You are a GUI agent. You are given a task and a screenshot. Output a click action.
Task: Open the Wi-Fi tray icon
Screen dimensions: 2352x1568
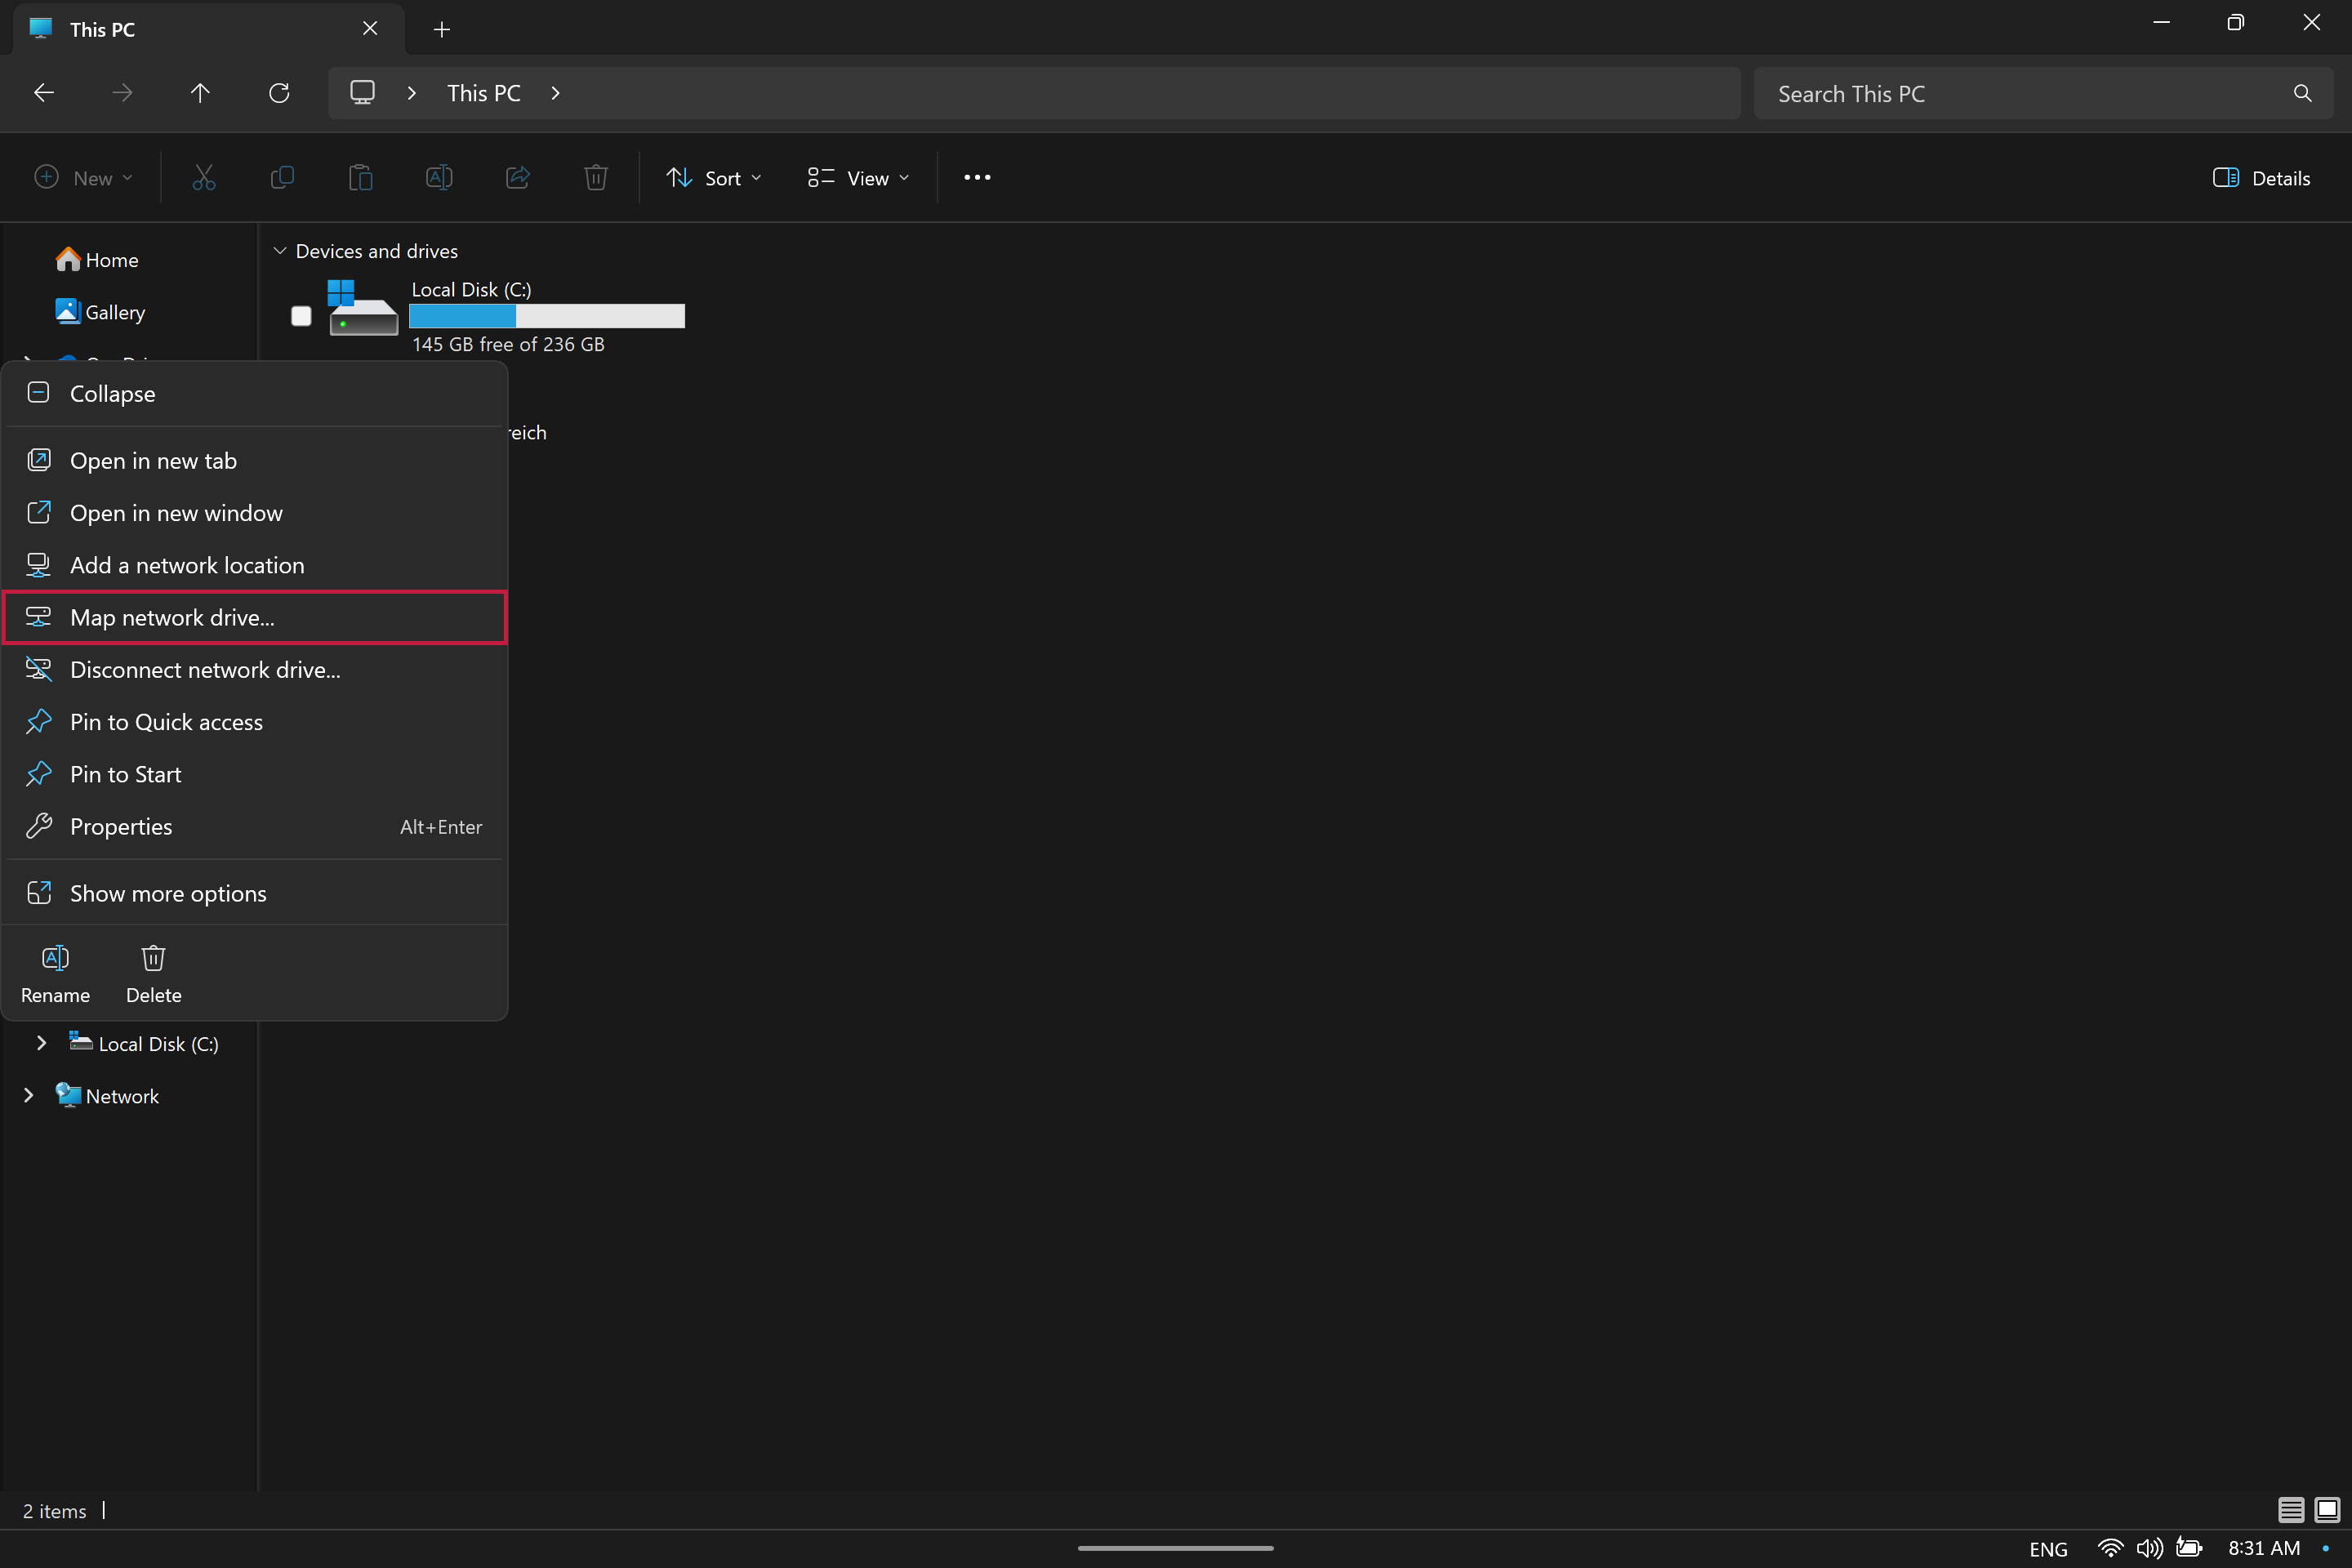(x=2110, y=1548)
